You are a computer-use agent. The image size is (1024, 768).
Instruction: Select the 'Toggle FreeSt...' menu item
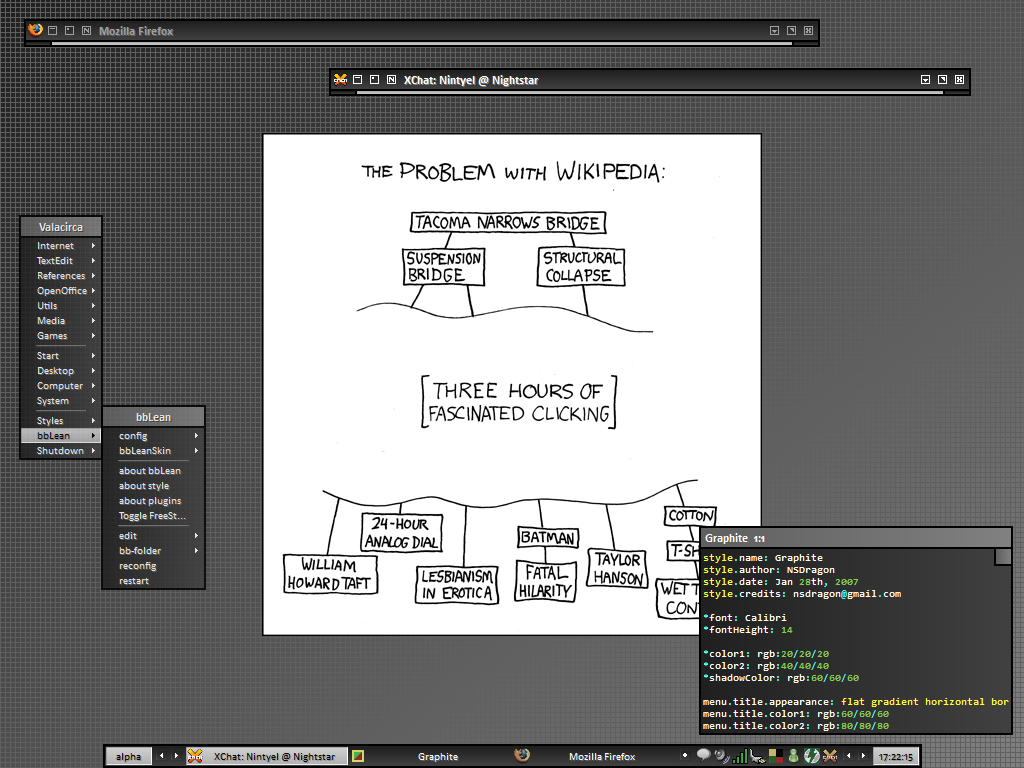click(x=153, y=516)
